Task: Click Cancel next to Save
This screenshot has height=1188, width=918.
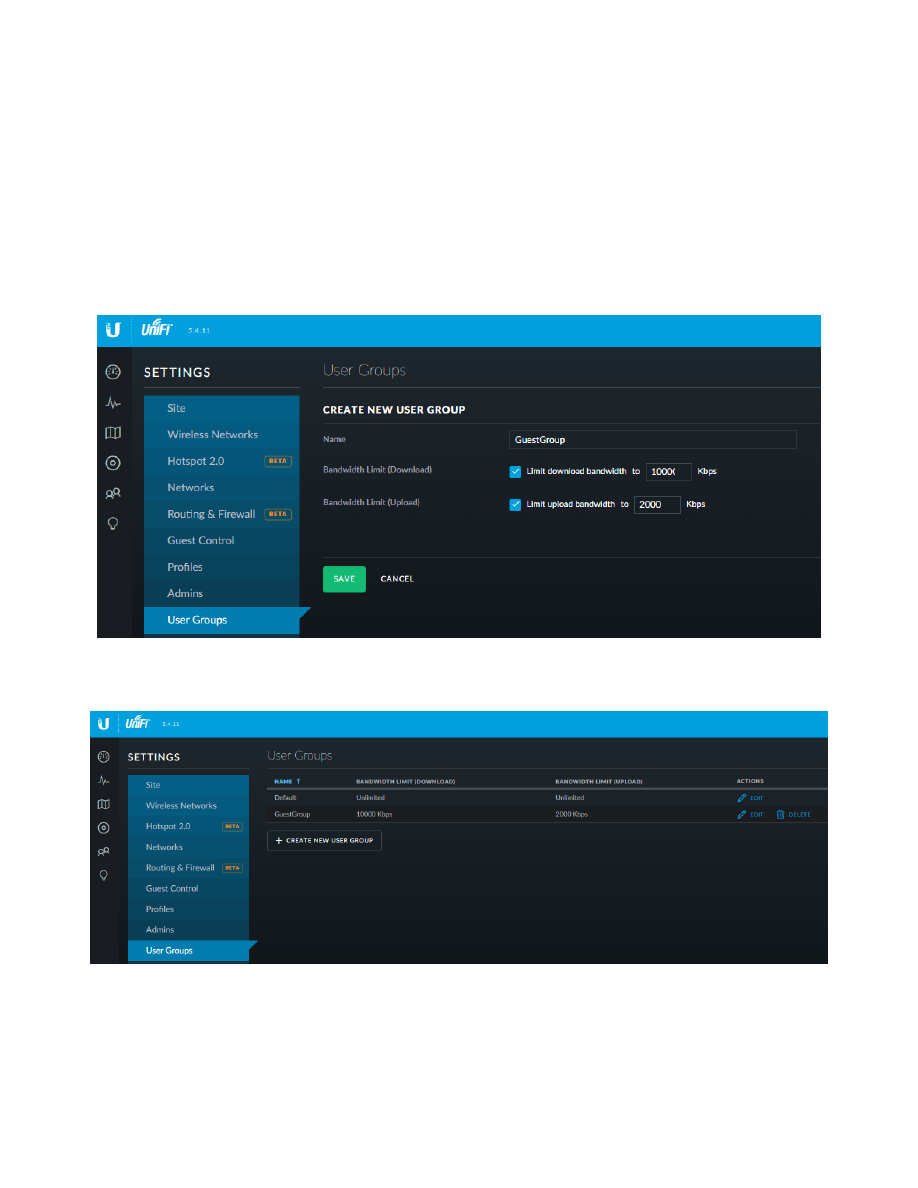Action: point(397,579)
